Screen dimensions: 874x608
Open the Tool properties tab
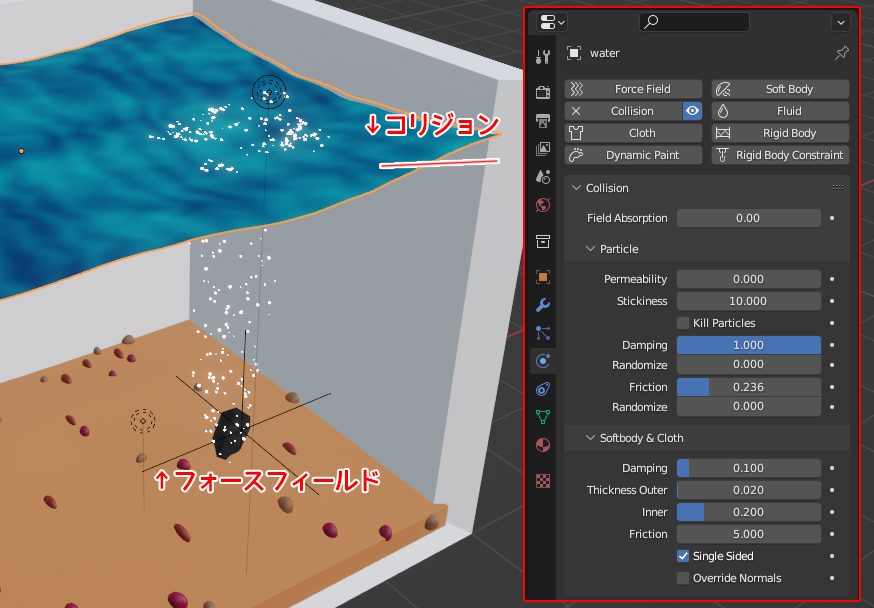click(543, 57)
